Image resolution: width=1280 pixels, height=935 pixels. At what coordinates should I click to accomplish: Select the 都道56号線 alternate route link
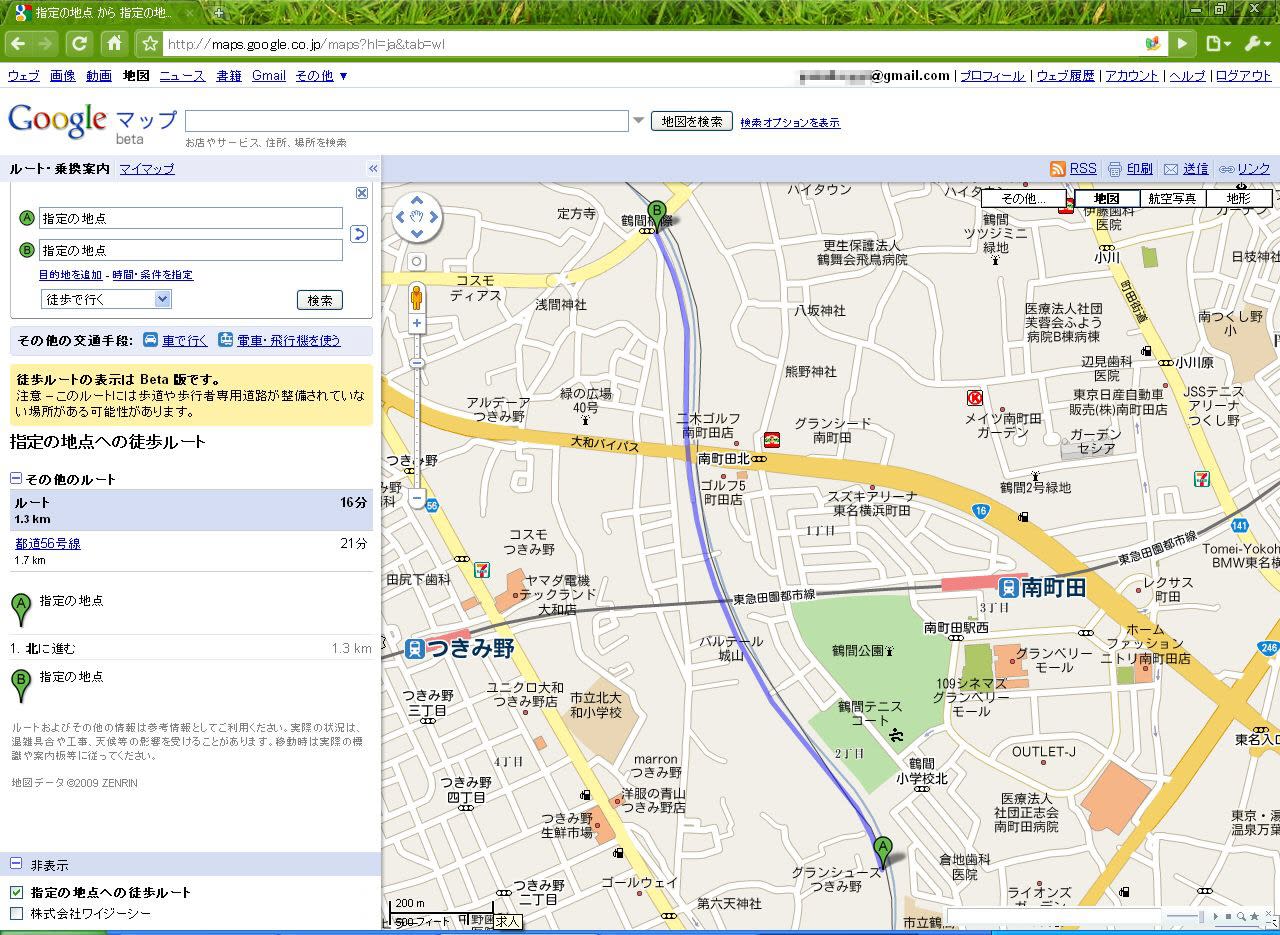click(x=47, y=543)
